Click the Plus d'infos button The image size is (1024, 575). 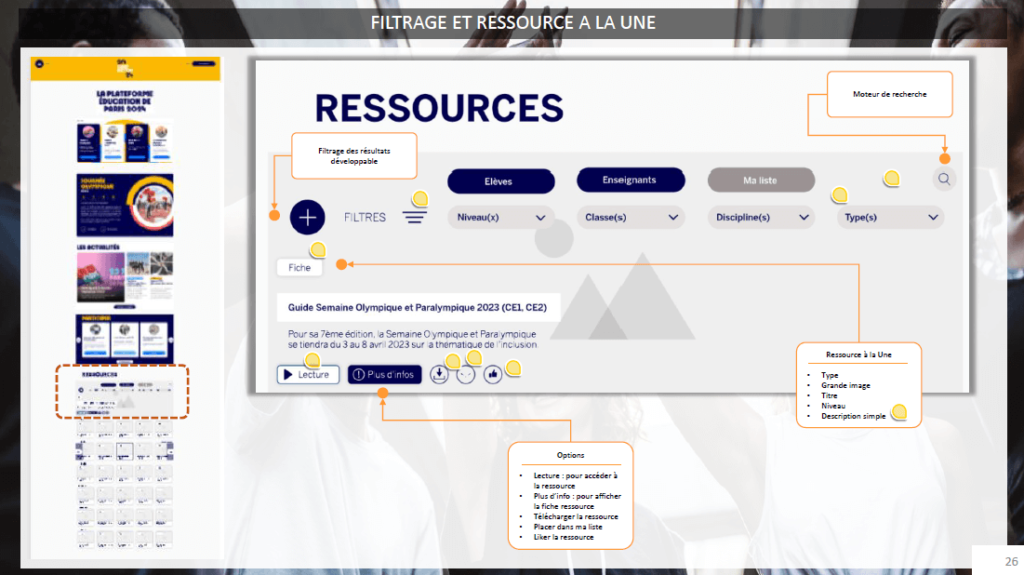384,374
